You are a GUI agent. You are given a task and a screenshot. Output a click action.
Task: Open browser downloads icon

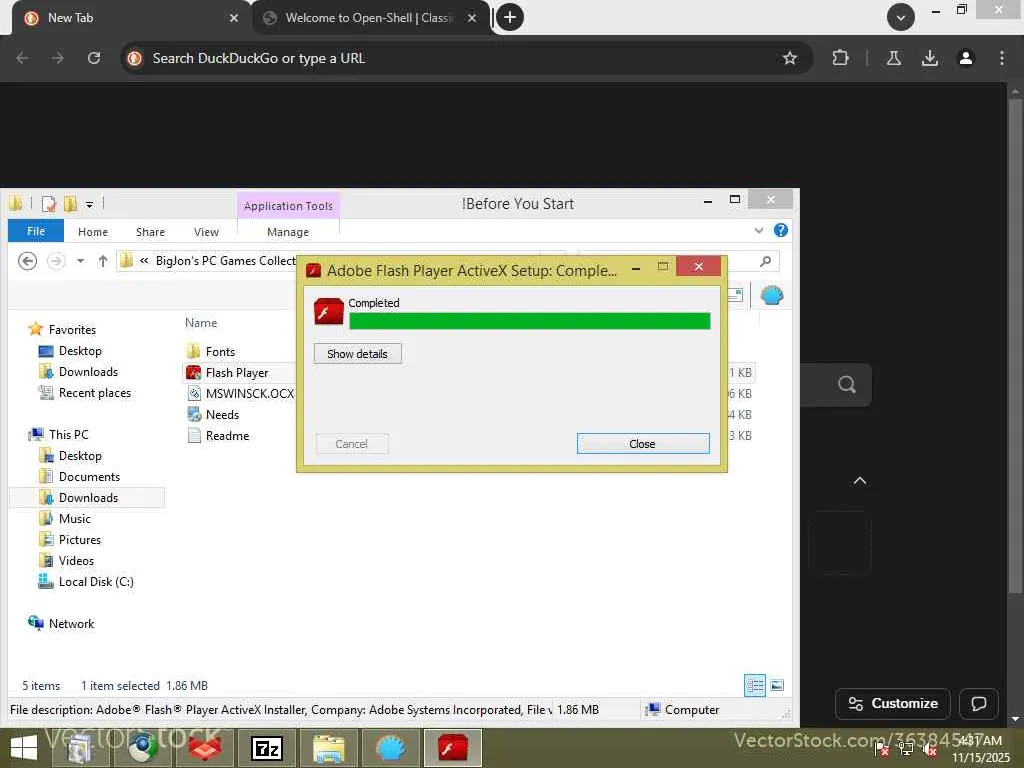pyautogui.click(x=929, y=58)
